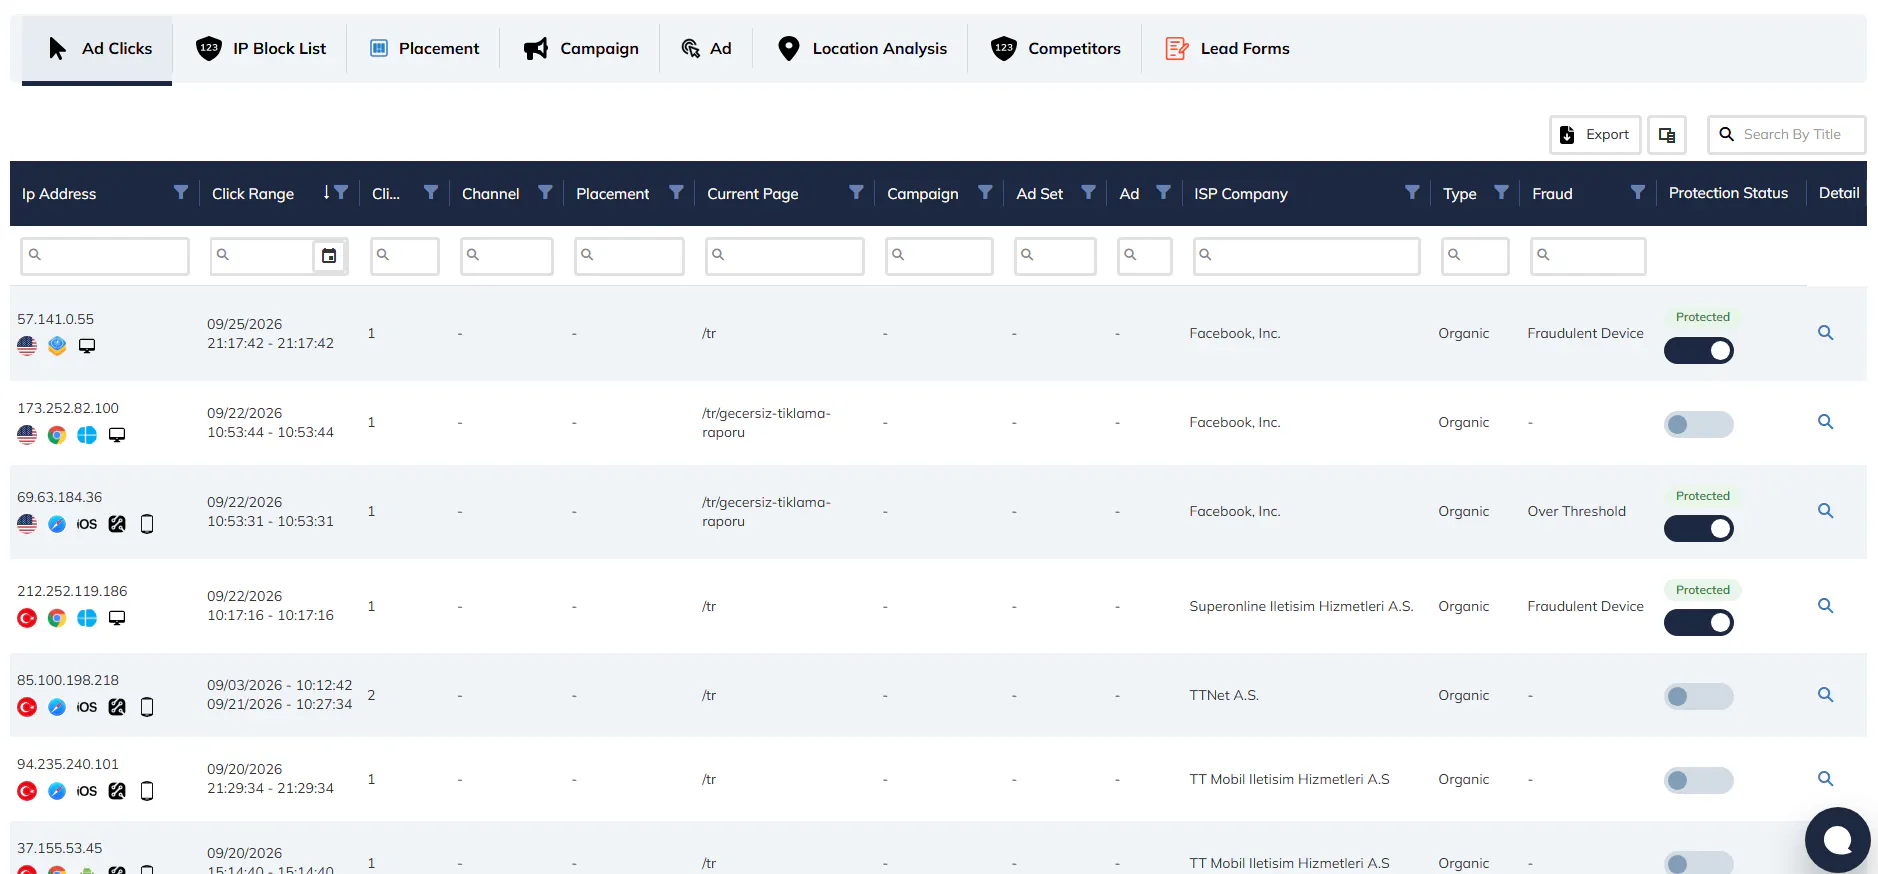
Task: Turn off protection for 69.63.184.36
Action: point(1698,529)
